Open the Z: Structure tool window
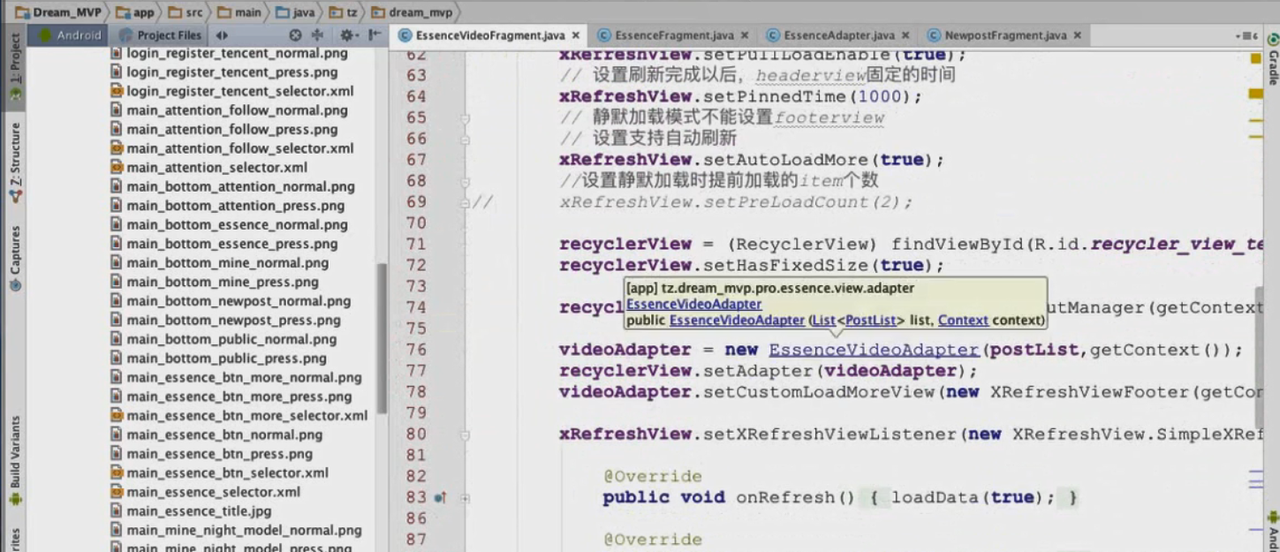Screen dimensions: 1280x552 [x=14, y=164]
